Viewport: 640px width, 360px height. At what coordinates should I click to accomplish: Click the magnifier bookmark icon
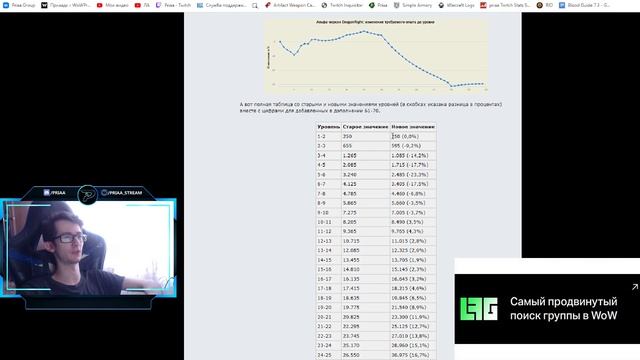tap(255, 5)
